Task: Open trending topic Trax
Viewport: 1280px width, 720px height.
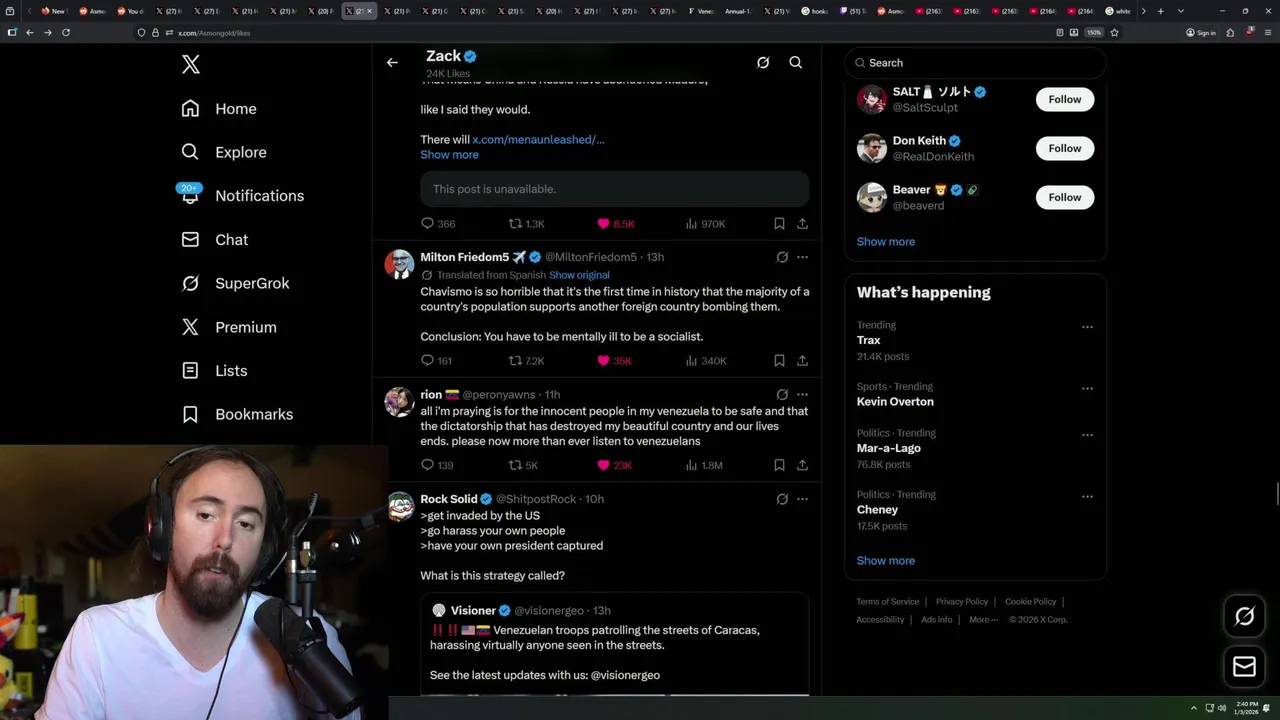Action: point(868,340)
